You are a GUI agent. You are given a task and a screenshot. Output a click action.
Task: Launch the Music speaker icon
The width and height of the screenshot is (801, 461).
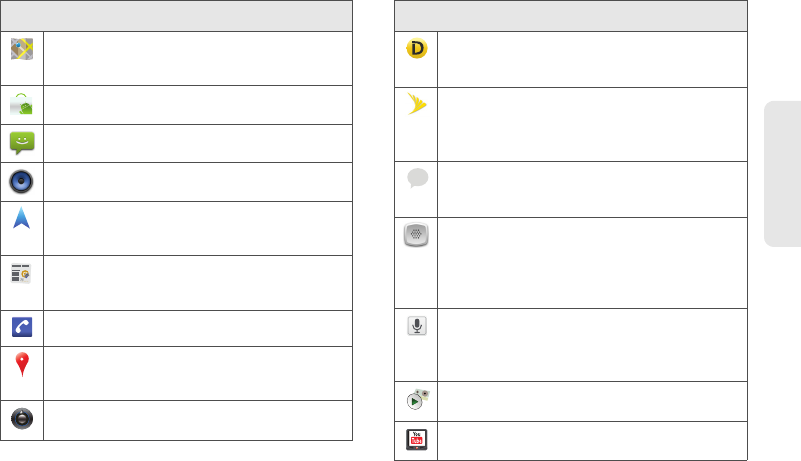coord(22,181)
